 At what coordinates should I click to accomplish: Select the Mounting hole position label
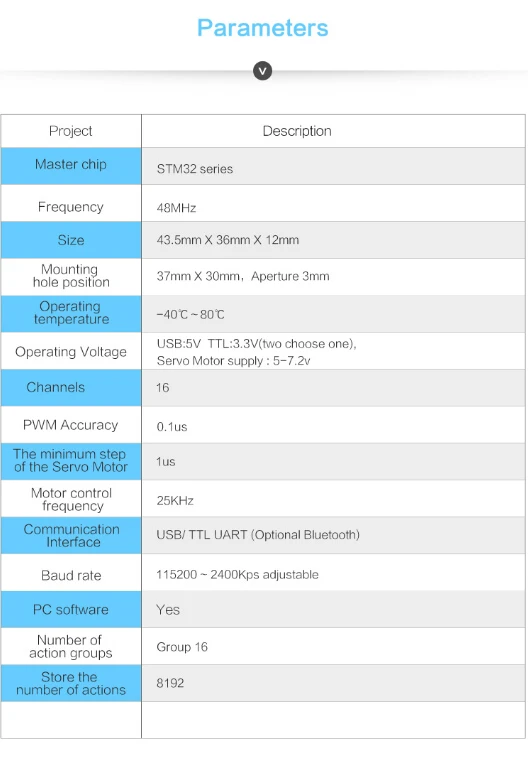(x=71, y=276)
